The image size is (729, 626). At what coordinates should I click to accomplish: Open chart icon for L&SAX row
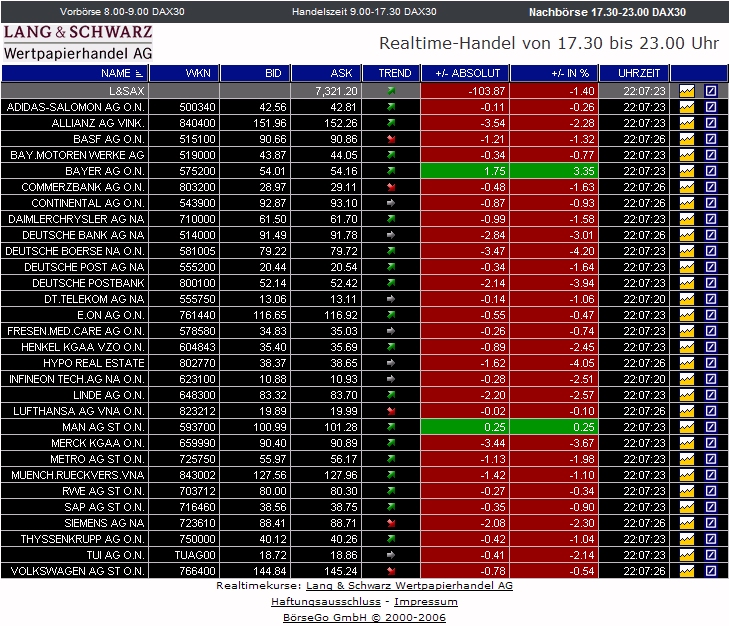point(687,91)
